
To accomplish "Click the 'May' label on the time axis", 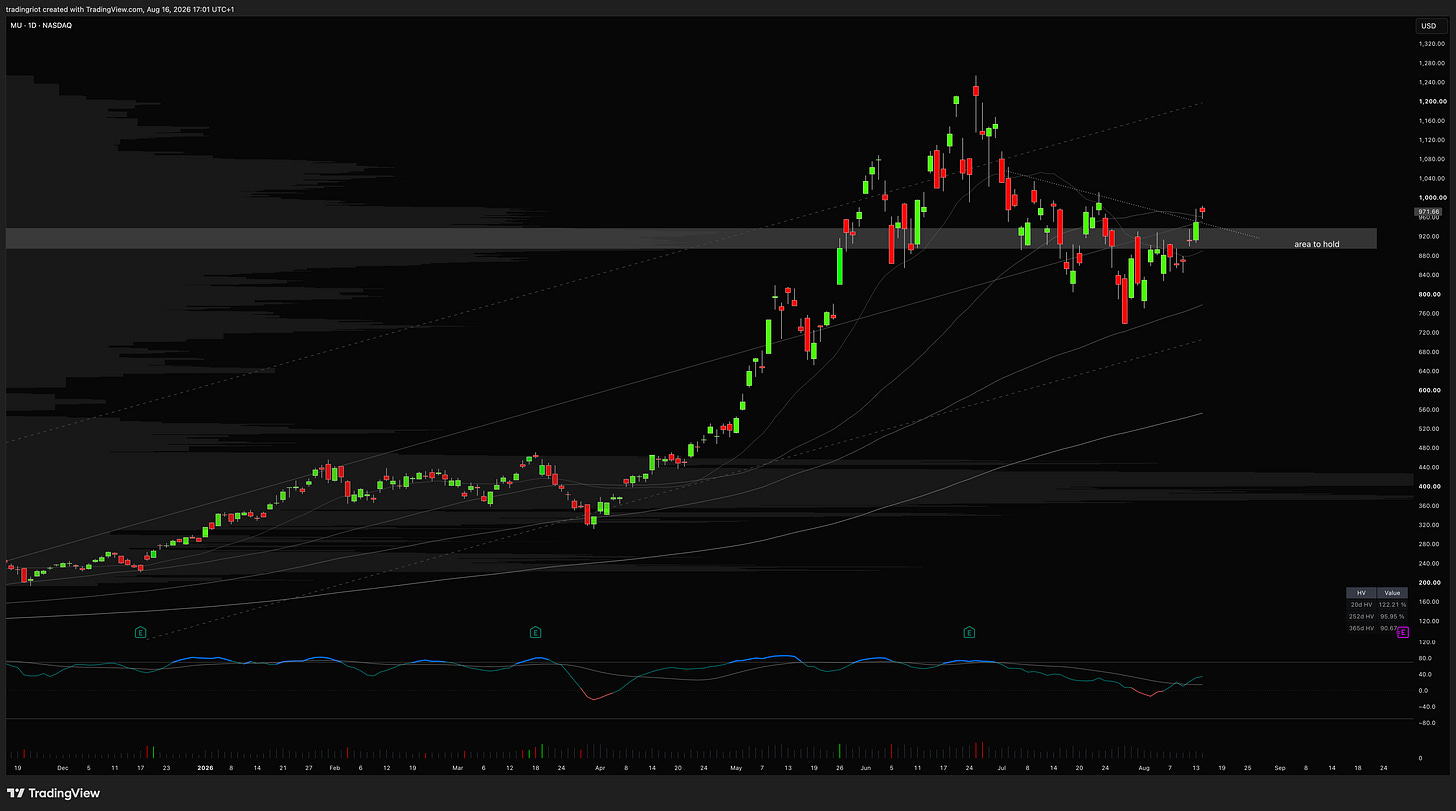I will (x=735, y=768).
